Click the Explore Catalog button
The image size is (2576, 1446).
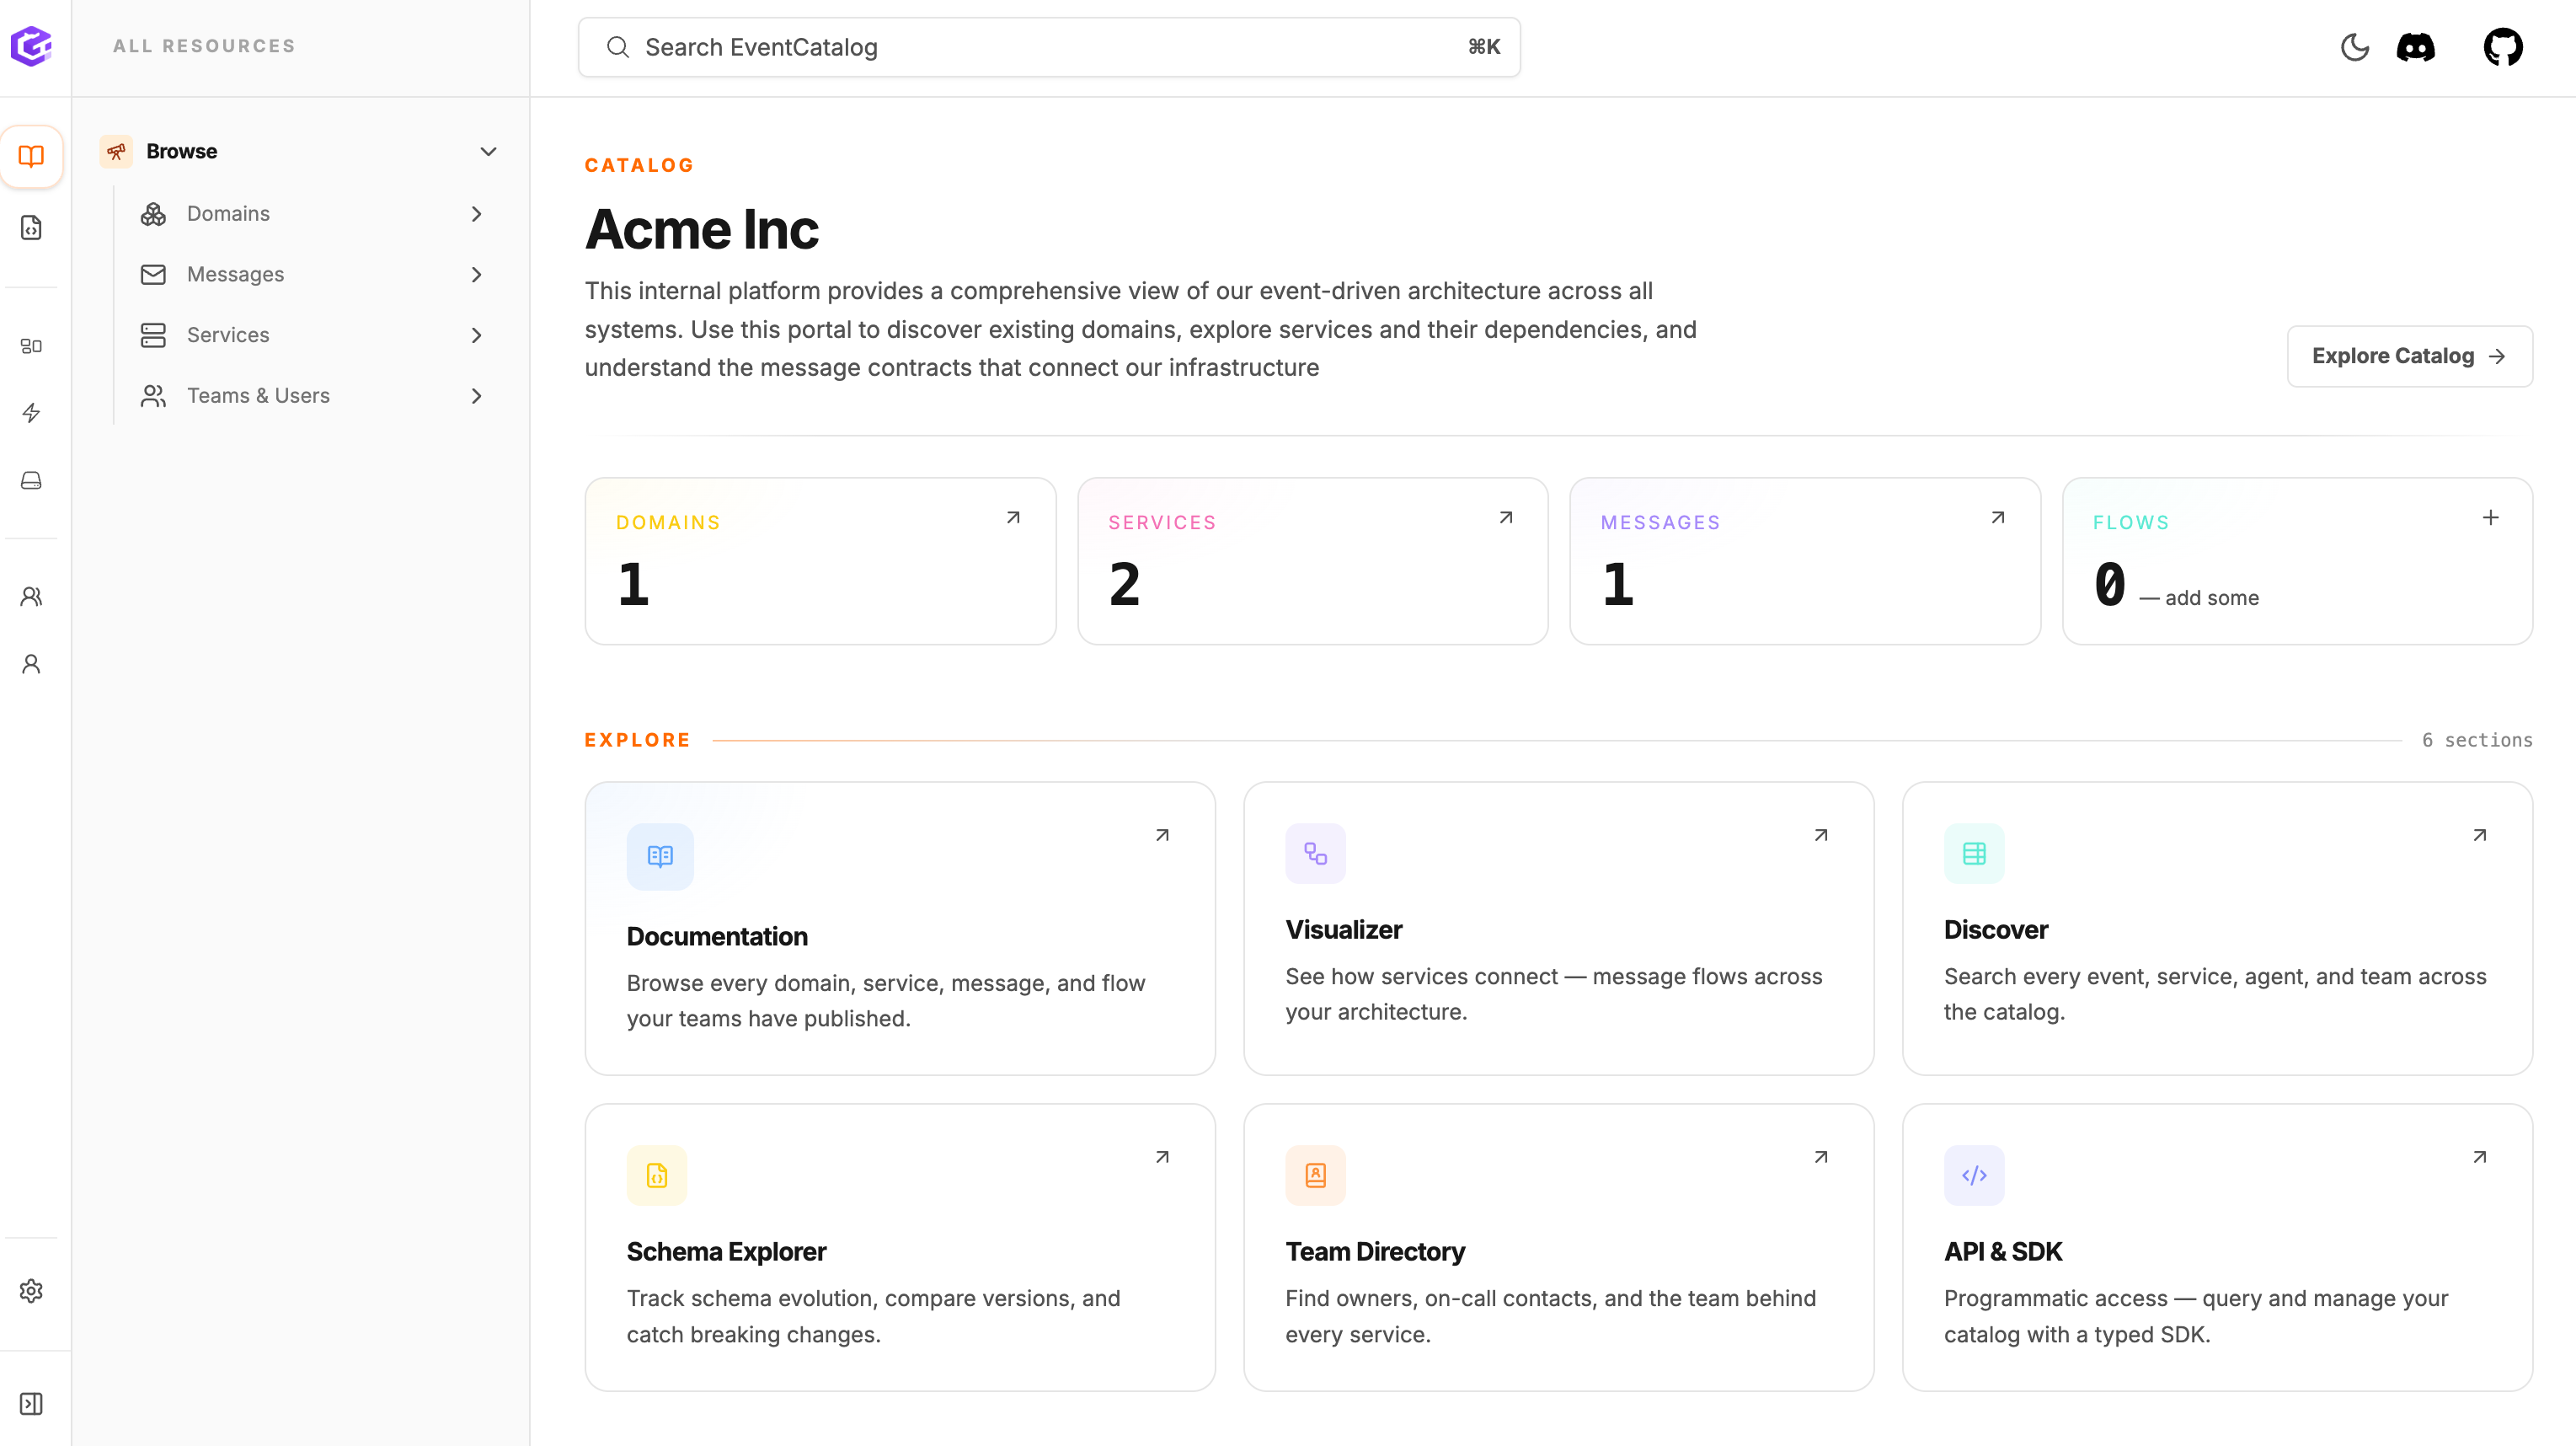point(2409,356)
